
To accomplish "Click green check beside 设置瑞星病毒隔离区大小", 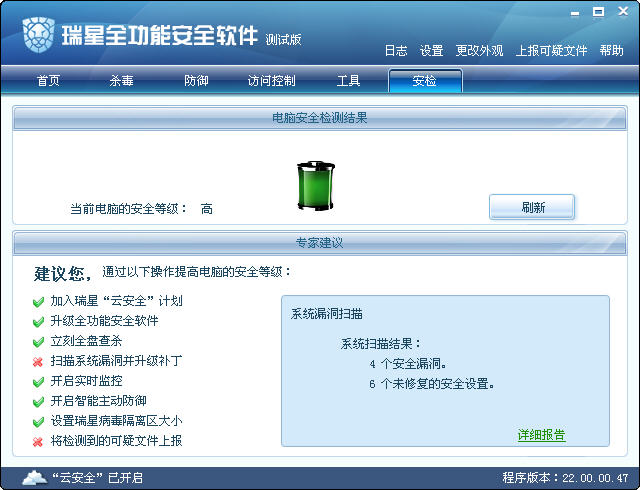I will tap(38, 422).
